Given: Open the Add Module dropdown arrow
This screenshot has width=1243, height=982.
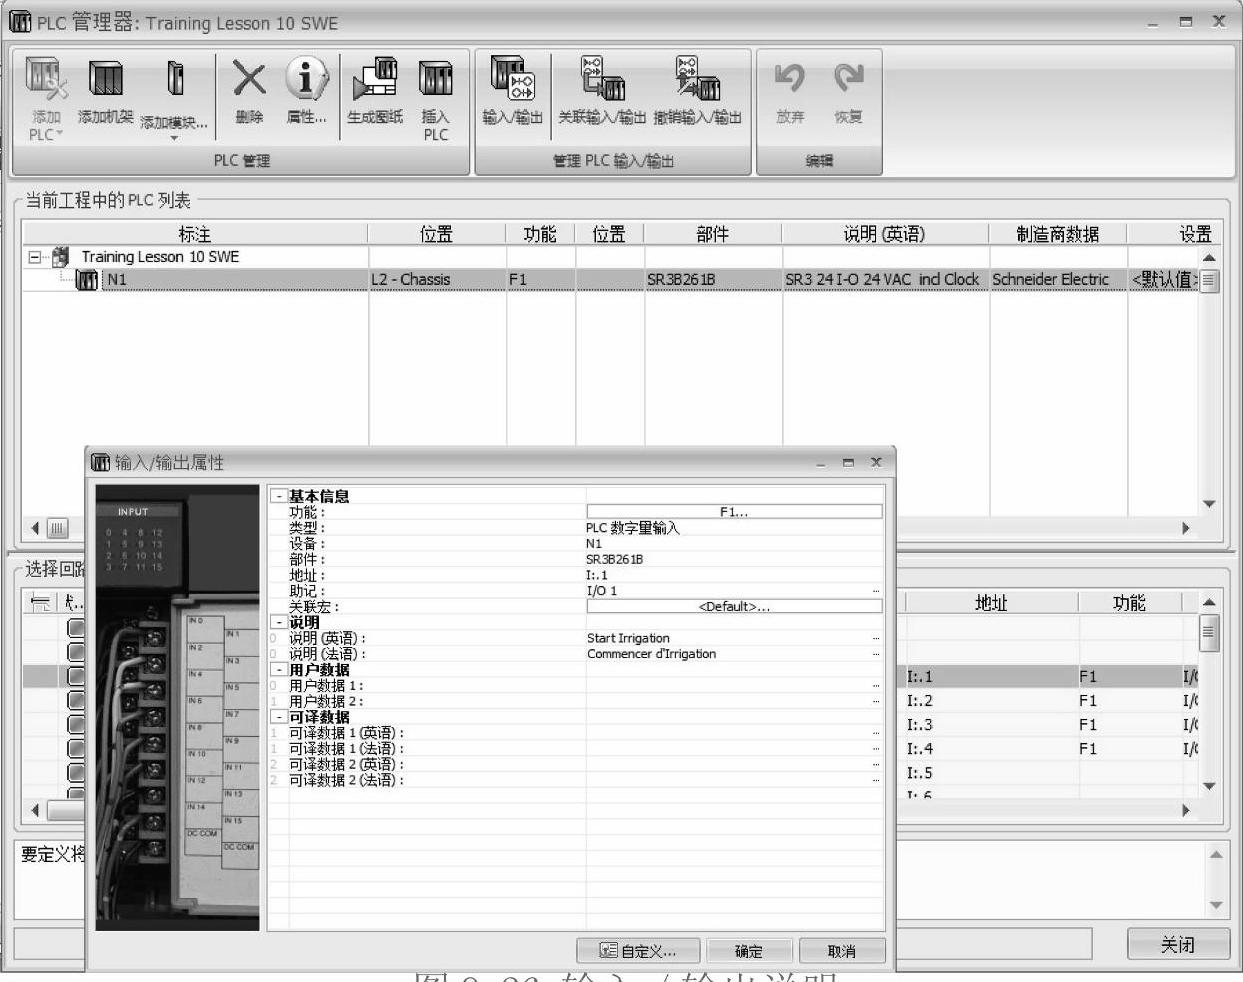Looking at the screenshot, I should tap(174, 138).
